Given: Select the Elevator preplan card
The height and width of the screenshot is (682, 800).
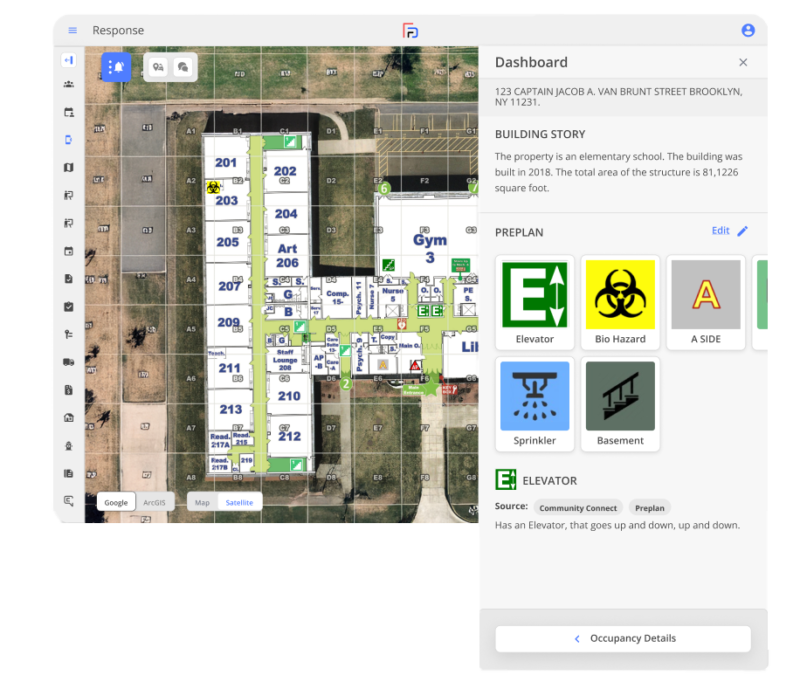Looking at the screenshot, I should tap(535, 302).
